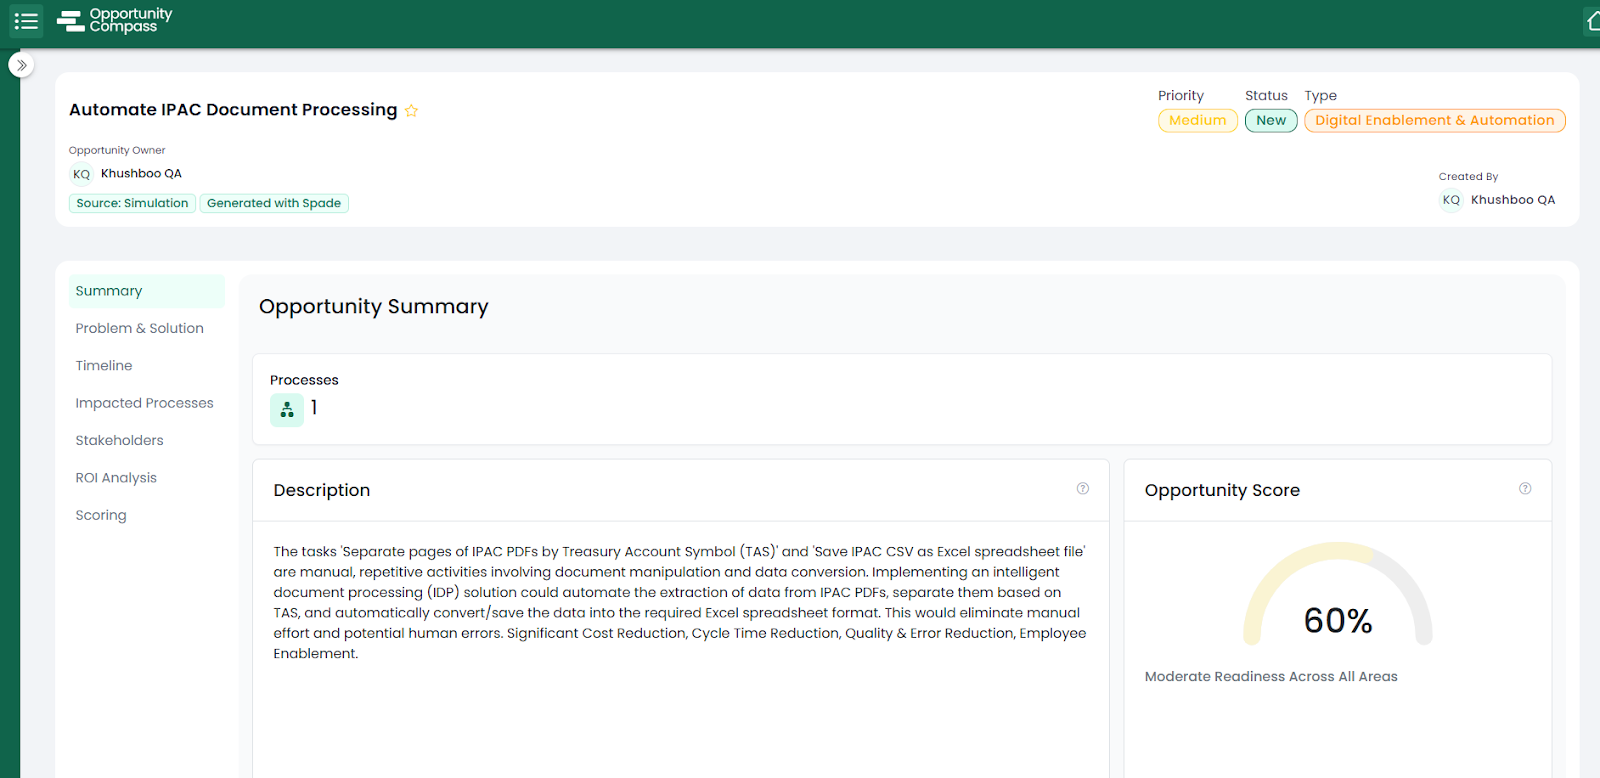Open the hamburger list menu icon
Image resolution: width=1600 pixels, height=778 pixels.
[x=26, y=21]
